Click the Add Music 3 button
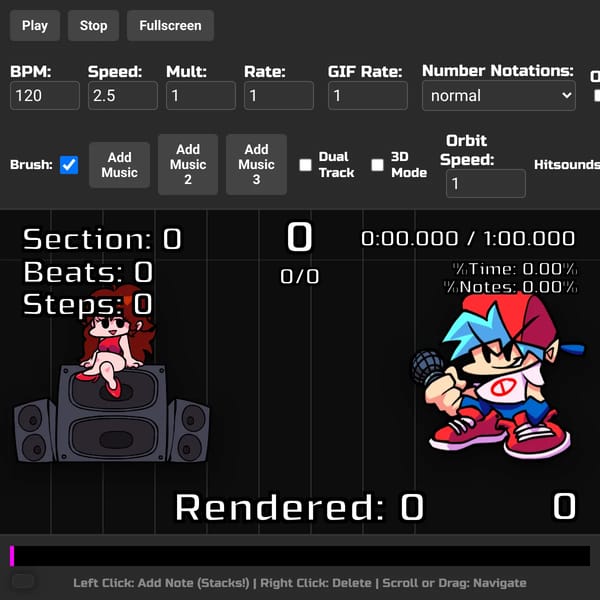 256,165
